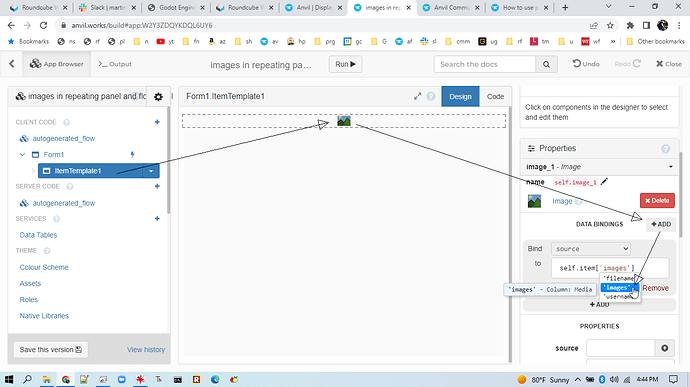Open ItemTemplate1 dropdown arrow menu
Viewport: 690px width, 387px height.
click(151, 171)
